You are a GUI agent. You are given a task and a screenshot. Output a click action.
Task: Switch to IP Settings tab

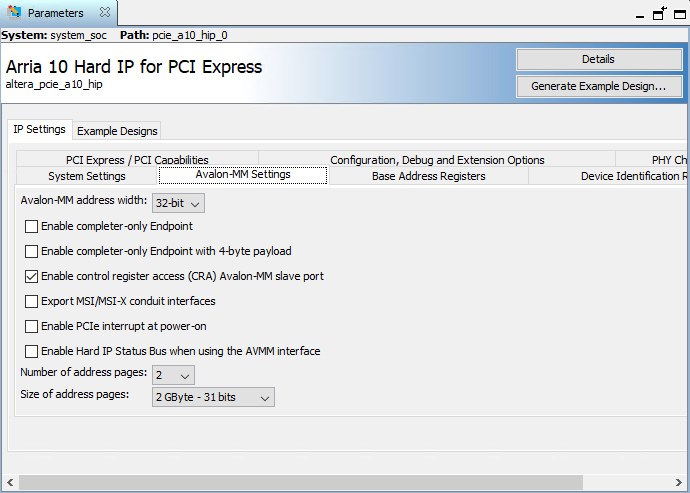(40, 129)
